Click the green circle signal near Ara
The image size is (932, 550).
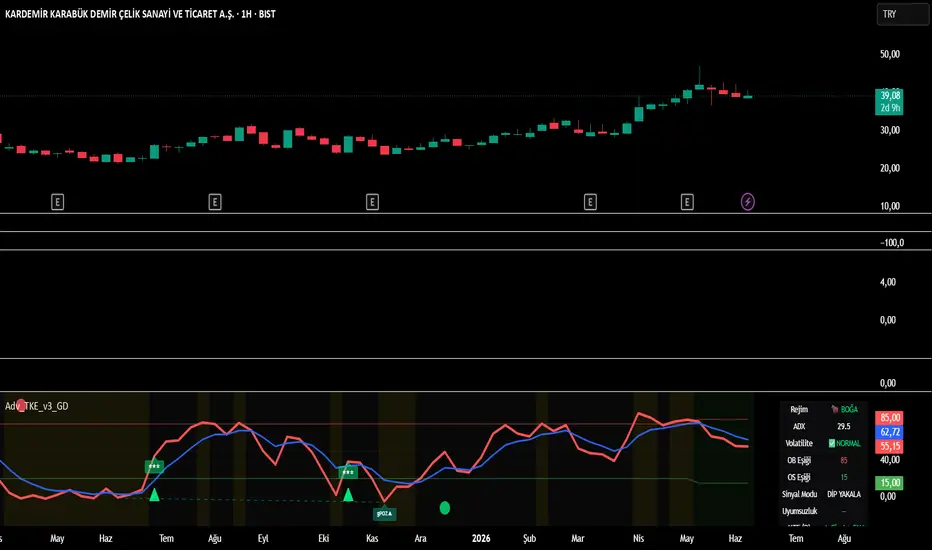click(445, 508)
